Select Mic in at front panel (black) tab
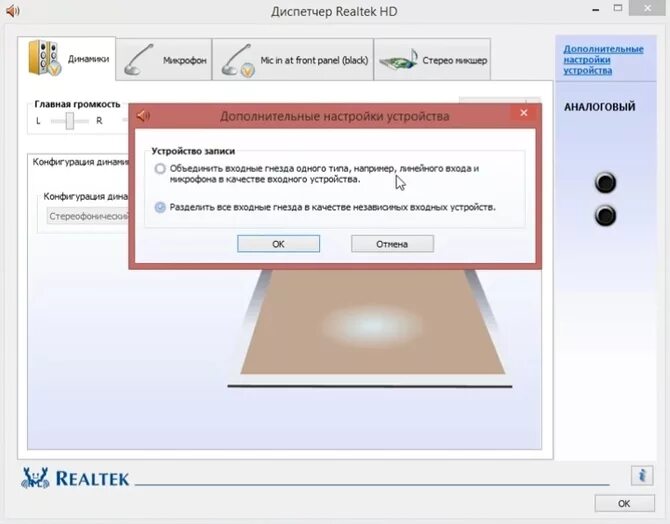Viewport: 670px width, 524px height. (293, 60)
